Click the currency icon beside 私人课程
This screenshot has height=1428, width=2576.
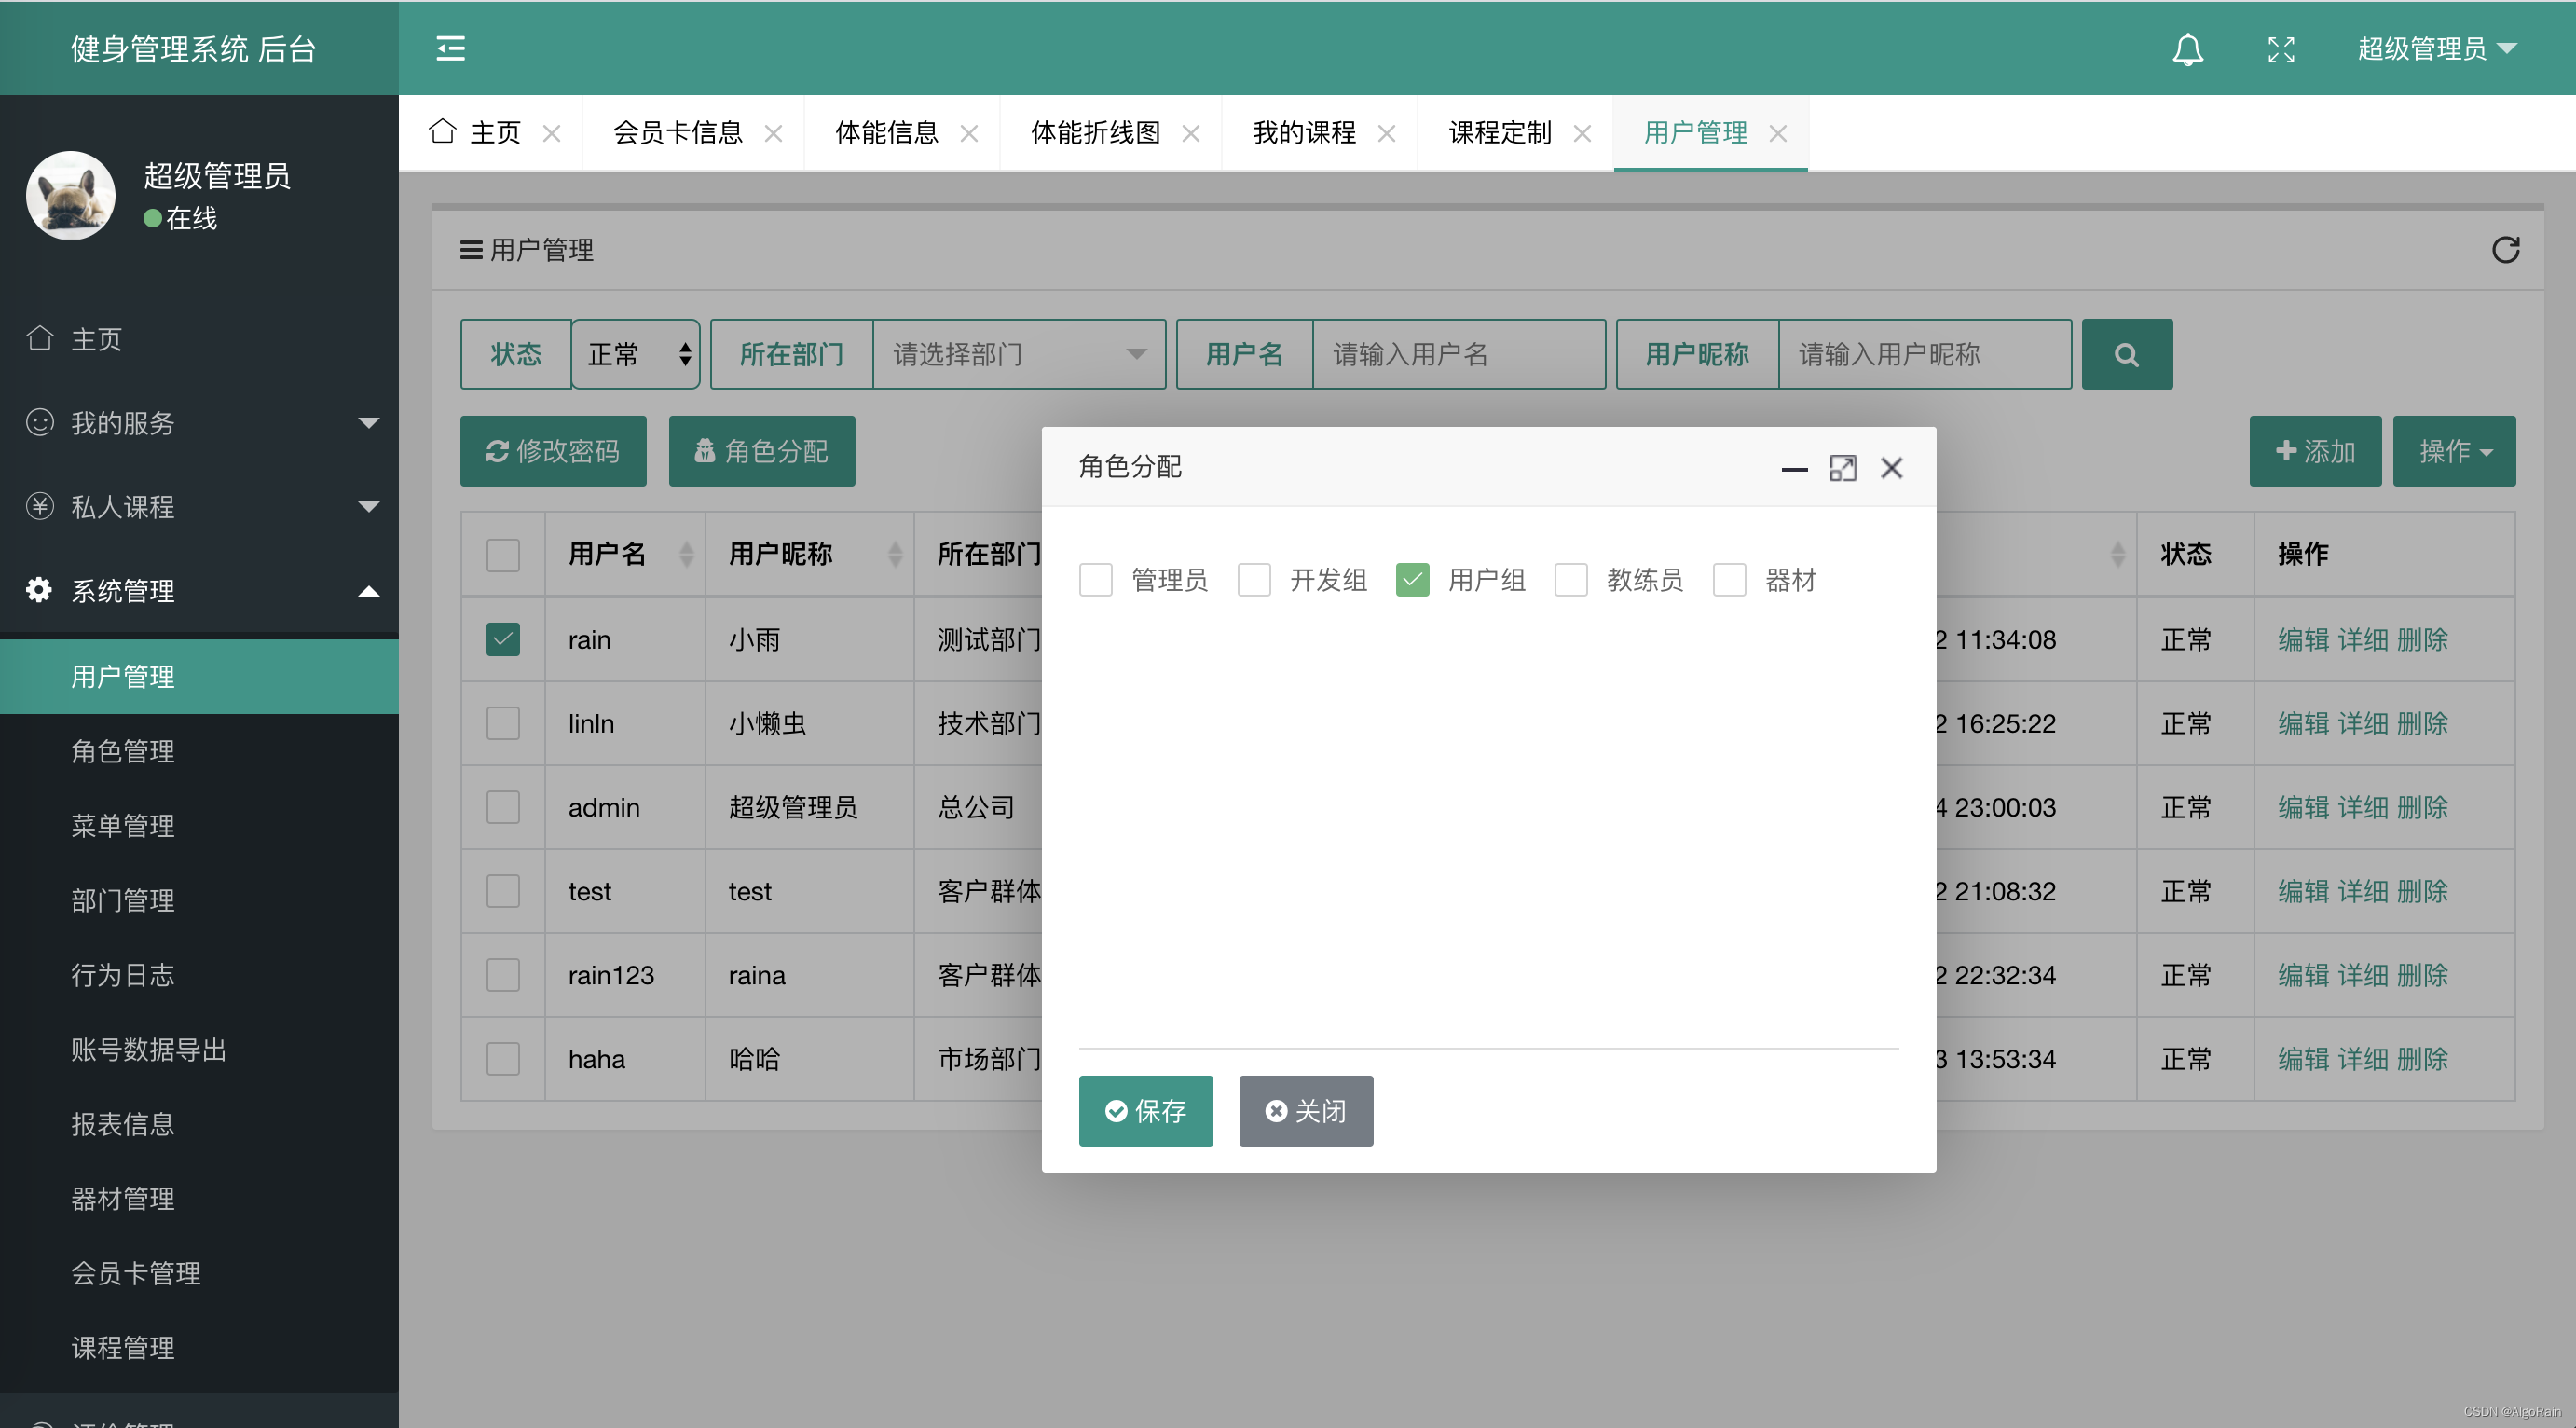coord(40,507)
